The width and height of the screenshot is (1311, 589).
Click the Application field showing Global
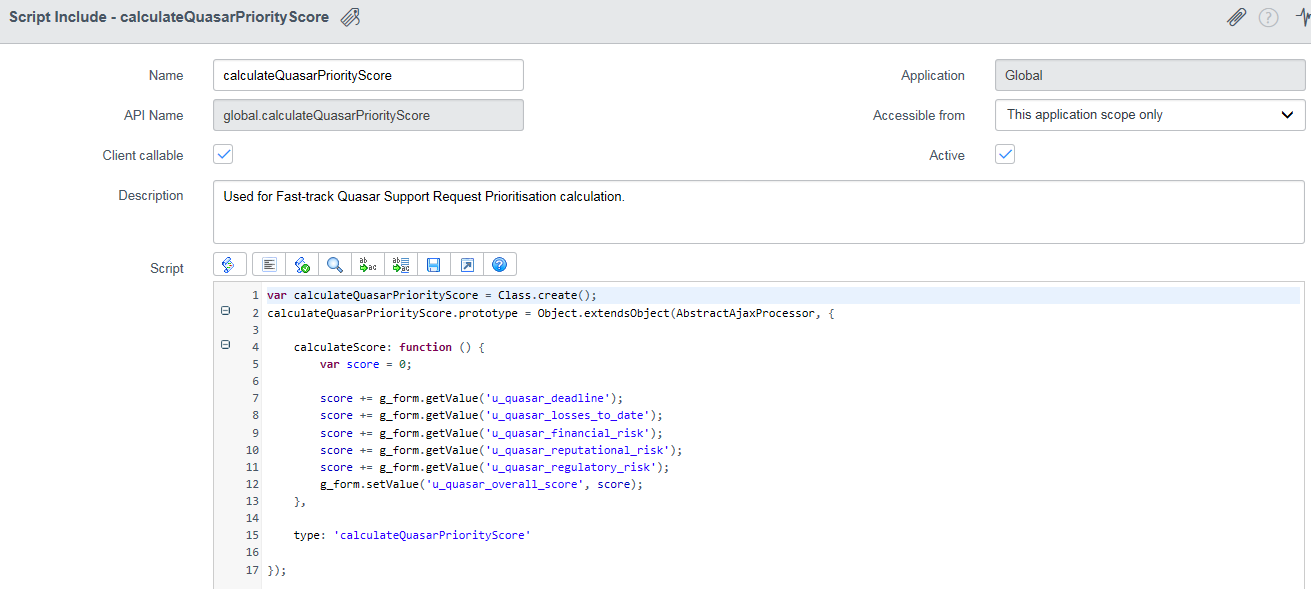click(1150, 75)
